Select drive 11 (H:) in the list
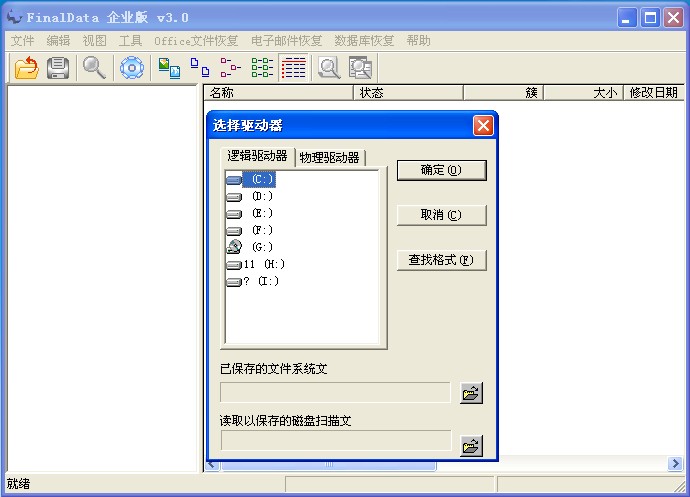 (255, 264)
